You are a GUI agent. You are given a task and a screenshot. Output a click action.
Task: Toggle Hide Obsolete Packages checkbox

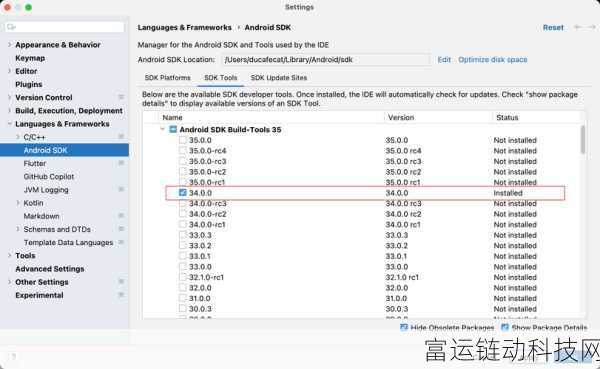[x=404, y=327]
